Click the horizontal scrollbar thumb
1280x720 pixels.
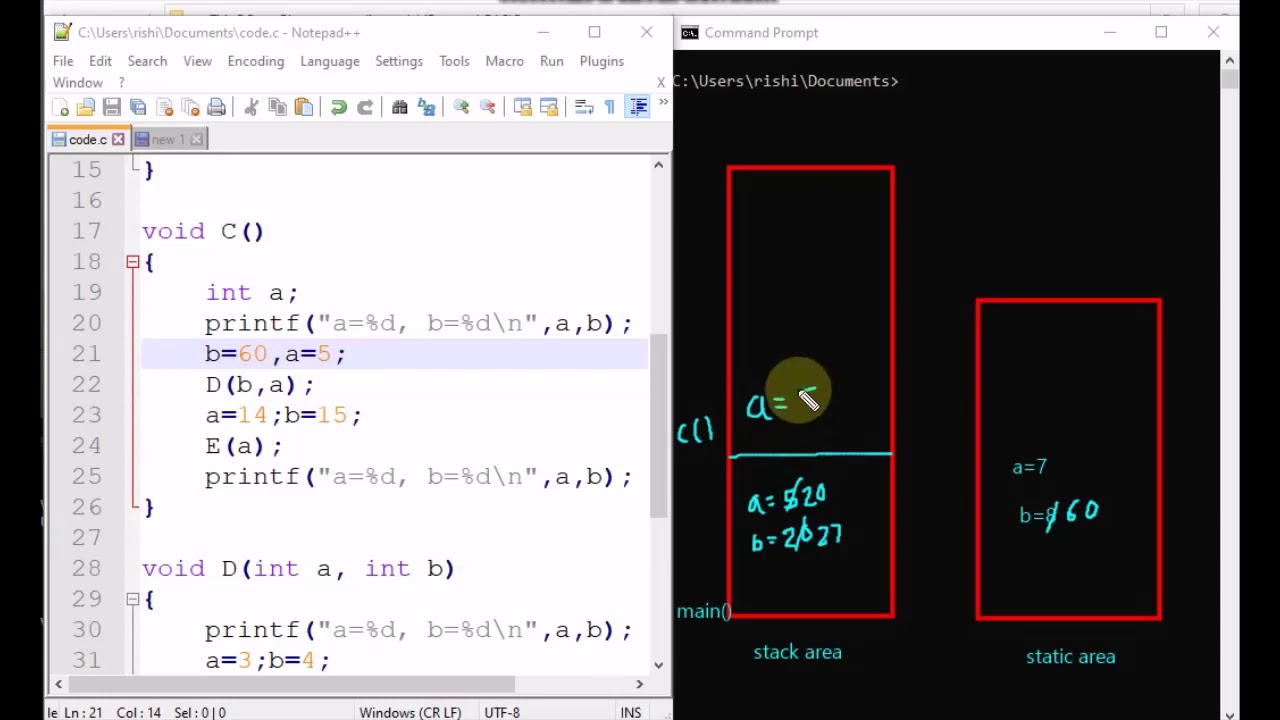click(x=291, y=684)
